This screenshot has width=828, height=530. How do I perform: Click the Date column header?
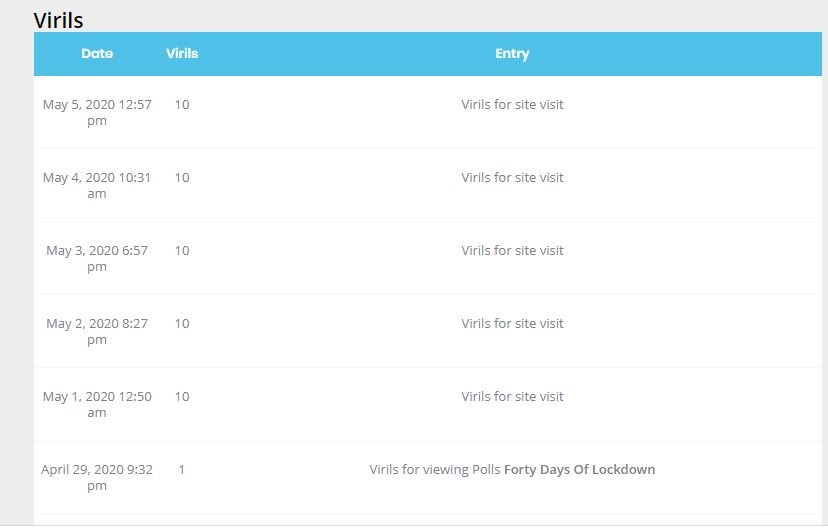[97, 53]
